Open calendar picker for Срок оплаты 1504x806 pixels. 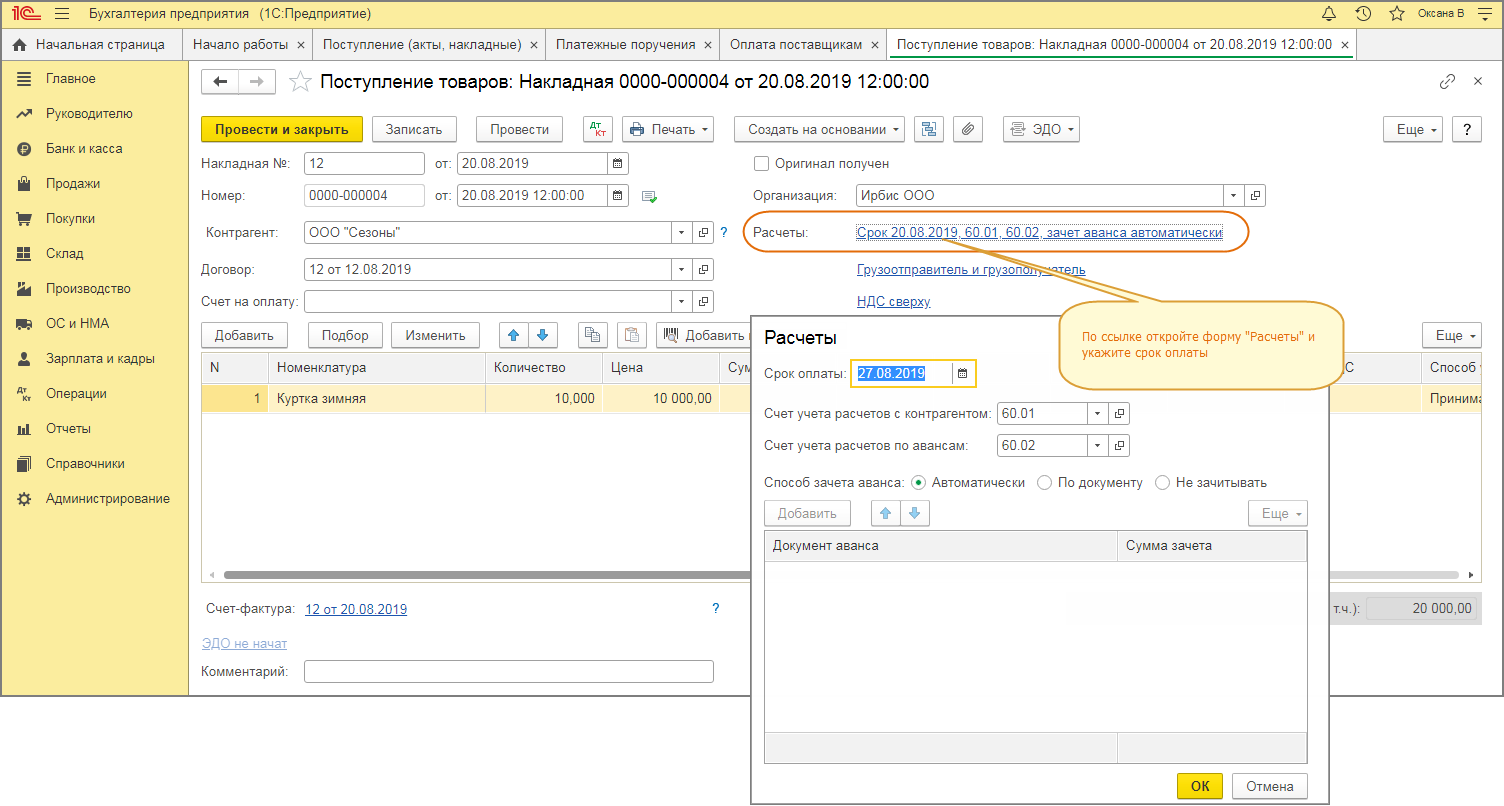pyautogui.click(x=962, y=374)
